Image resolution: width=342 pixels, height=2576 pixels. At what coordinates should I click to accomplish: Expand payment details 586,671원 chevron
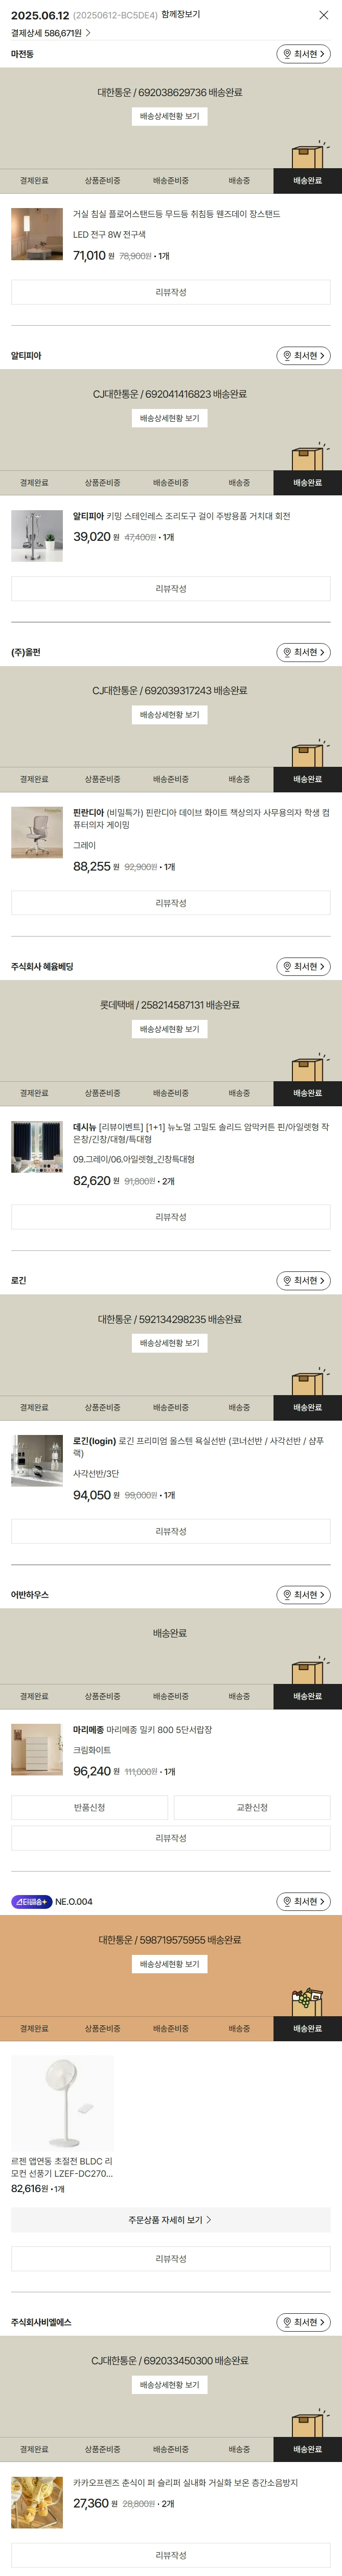pos(88,33)
